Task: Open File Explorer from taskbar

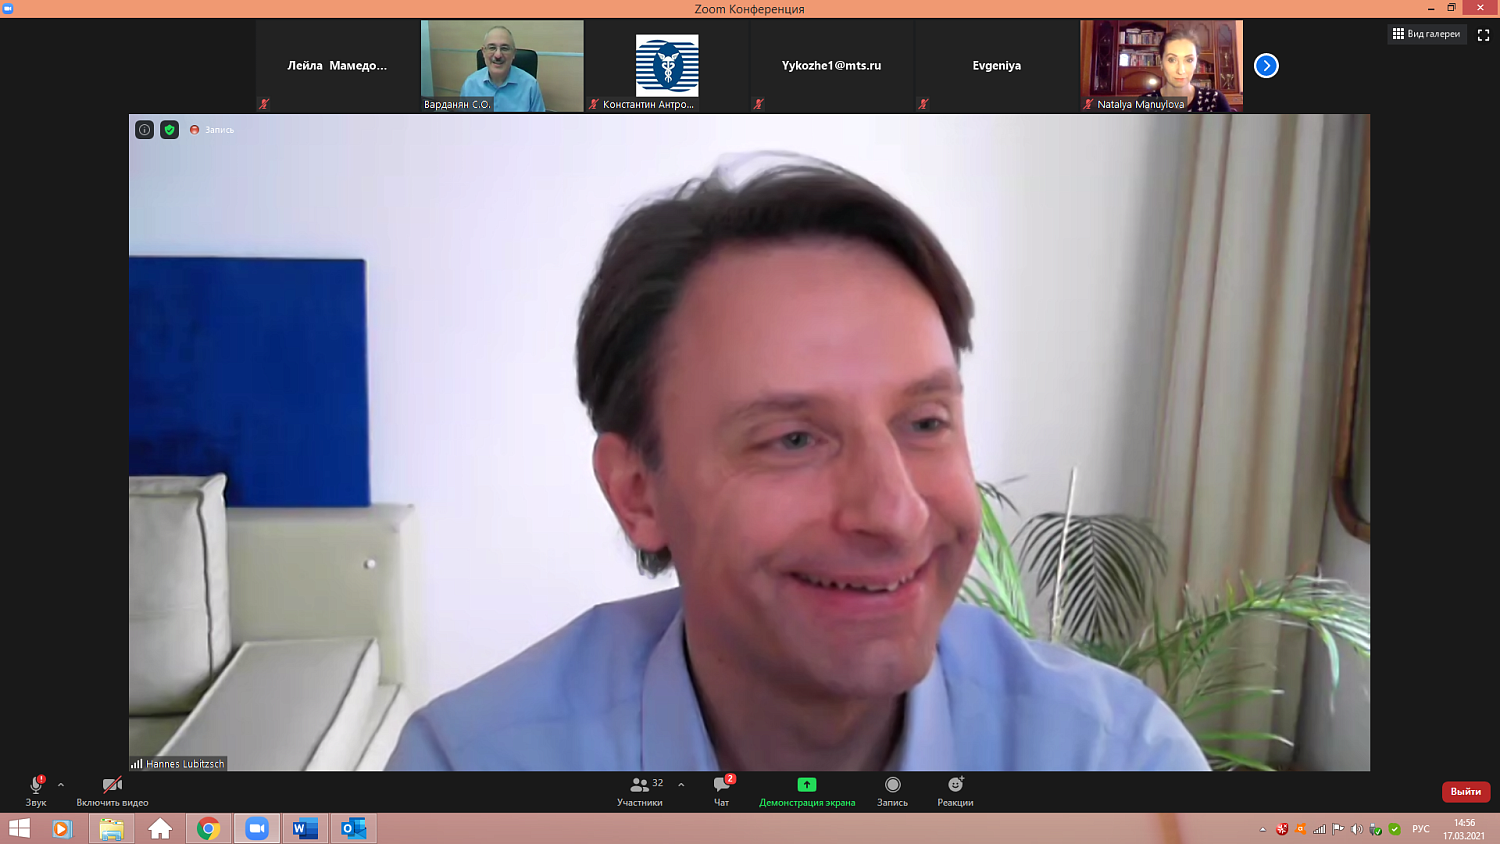Action: 111,828
